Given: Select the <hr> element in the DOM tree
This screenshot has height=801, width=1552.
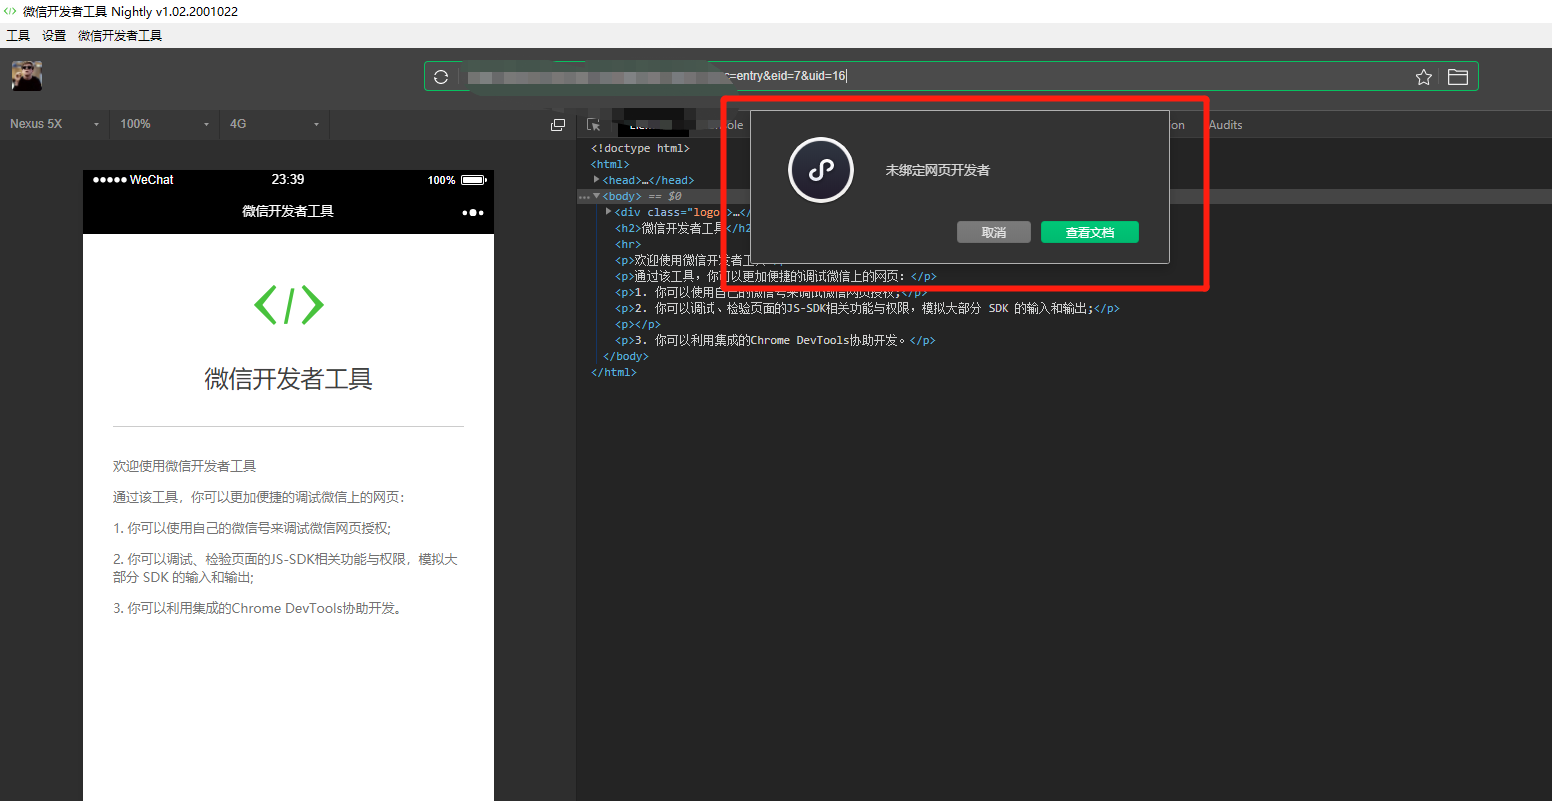Looking at the screenshot, I should click(628, 244).
